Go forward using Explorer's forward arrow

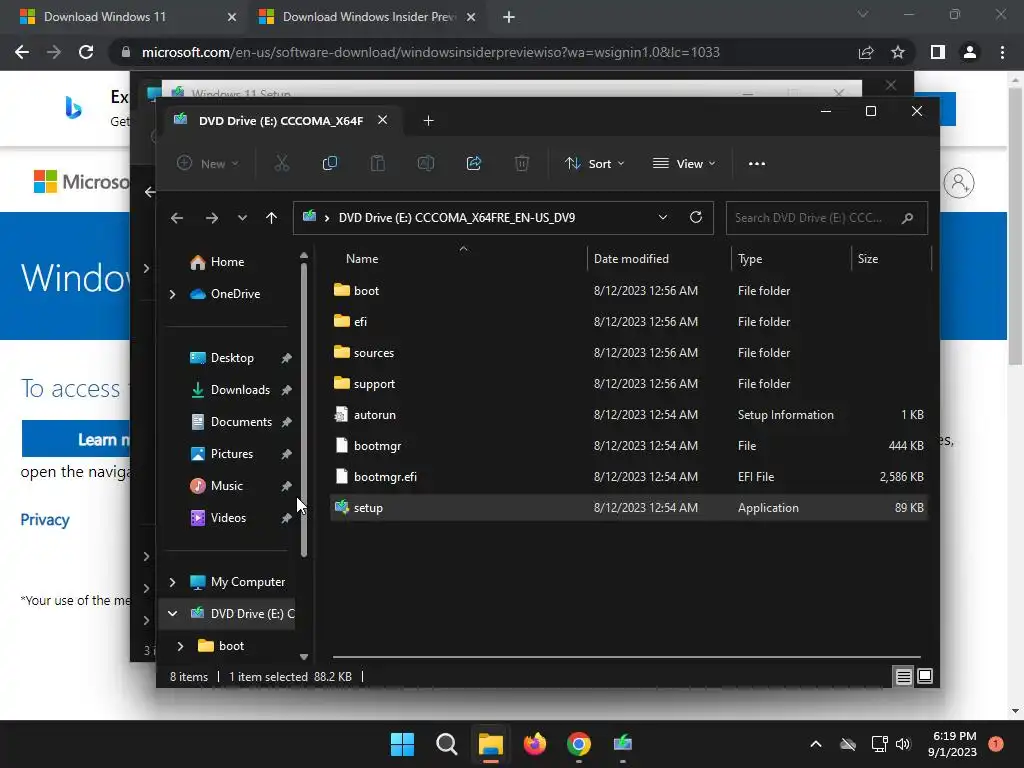point(212,218)
